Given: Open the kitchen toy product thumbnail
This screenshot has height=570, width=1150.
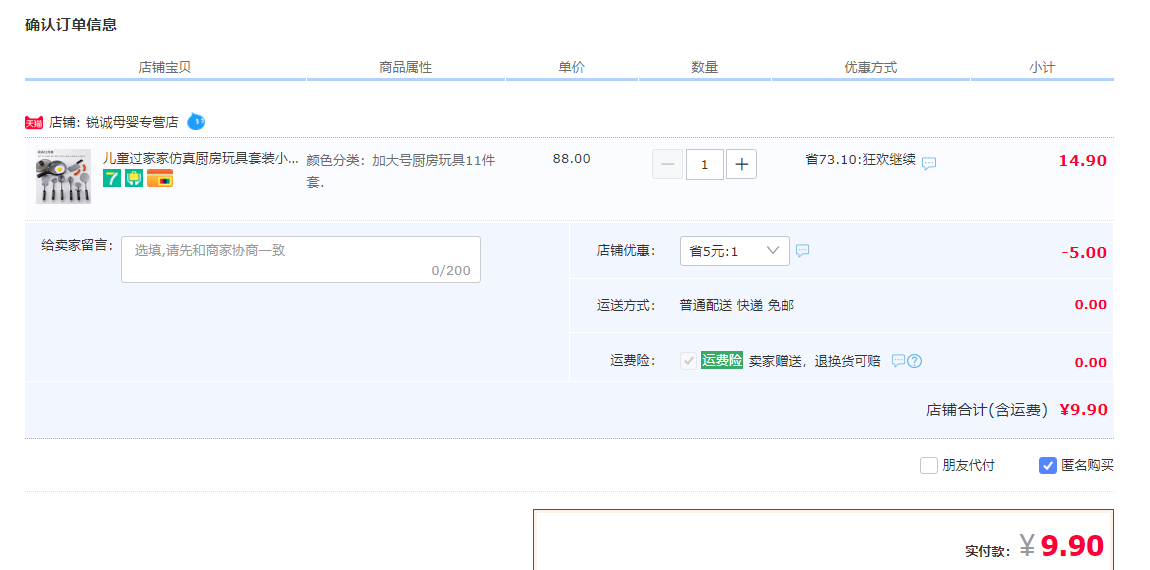Looking at the screenshot, I should point(63,176).
